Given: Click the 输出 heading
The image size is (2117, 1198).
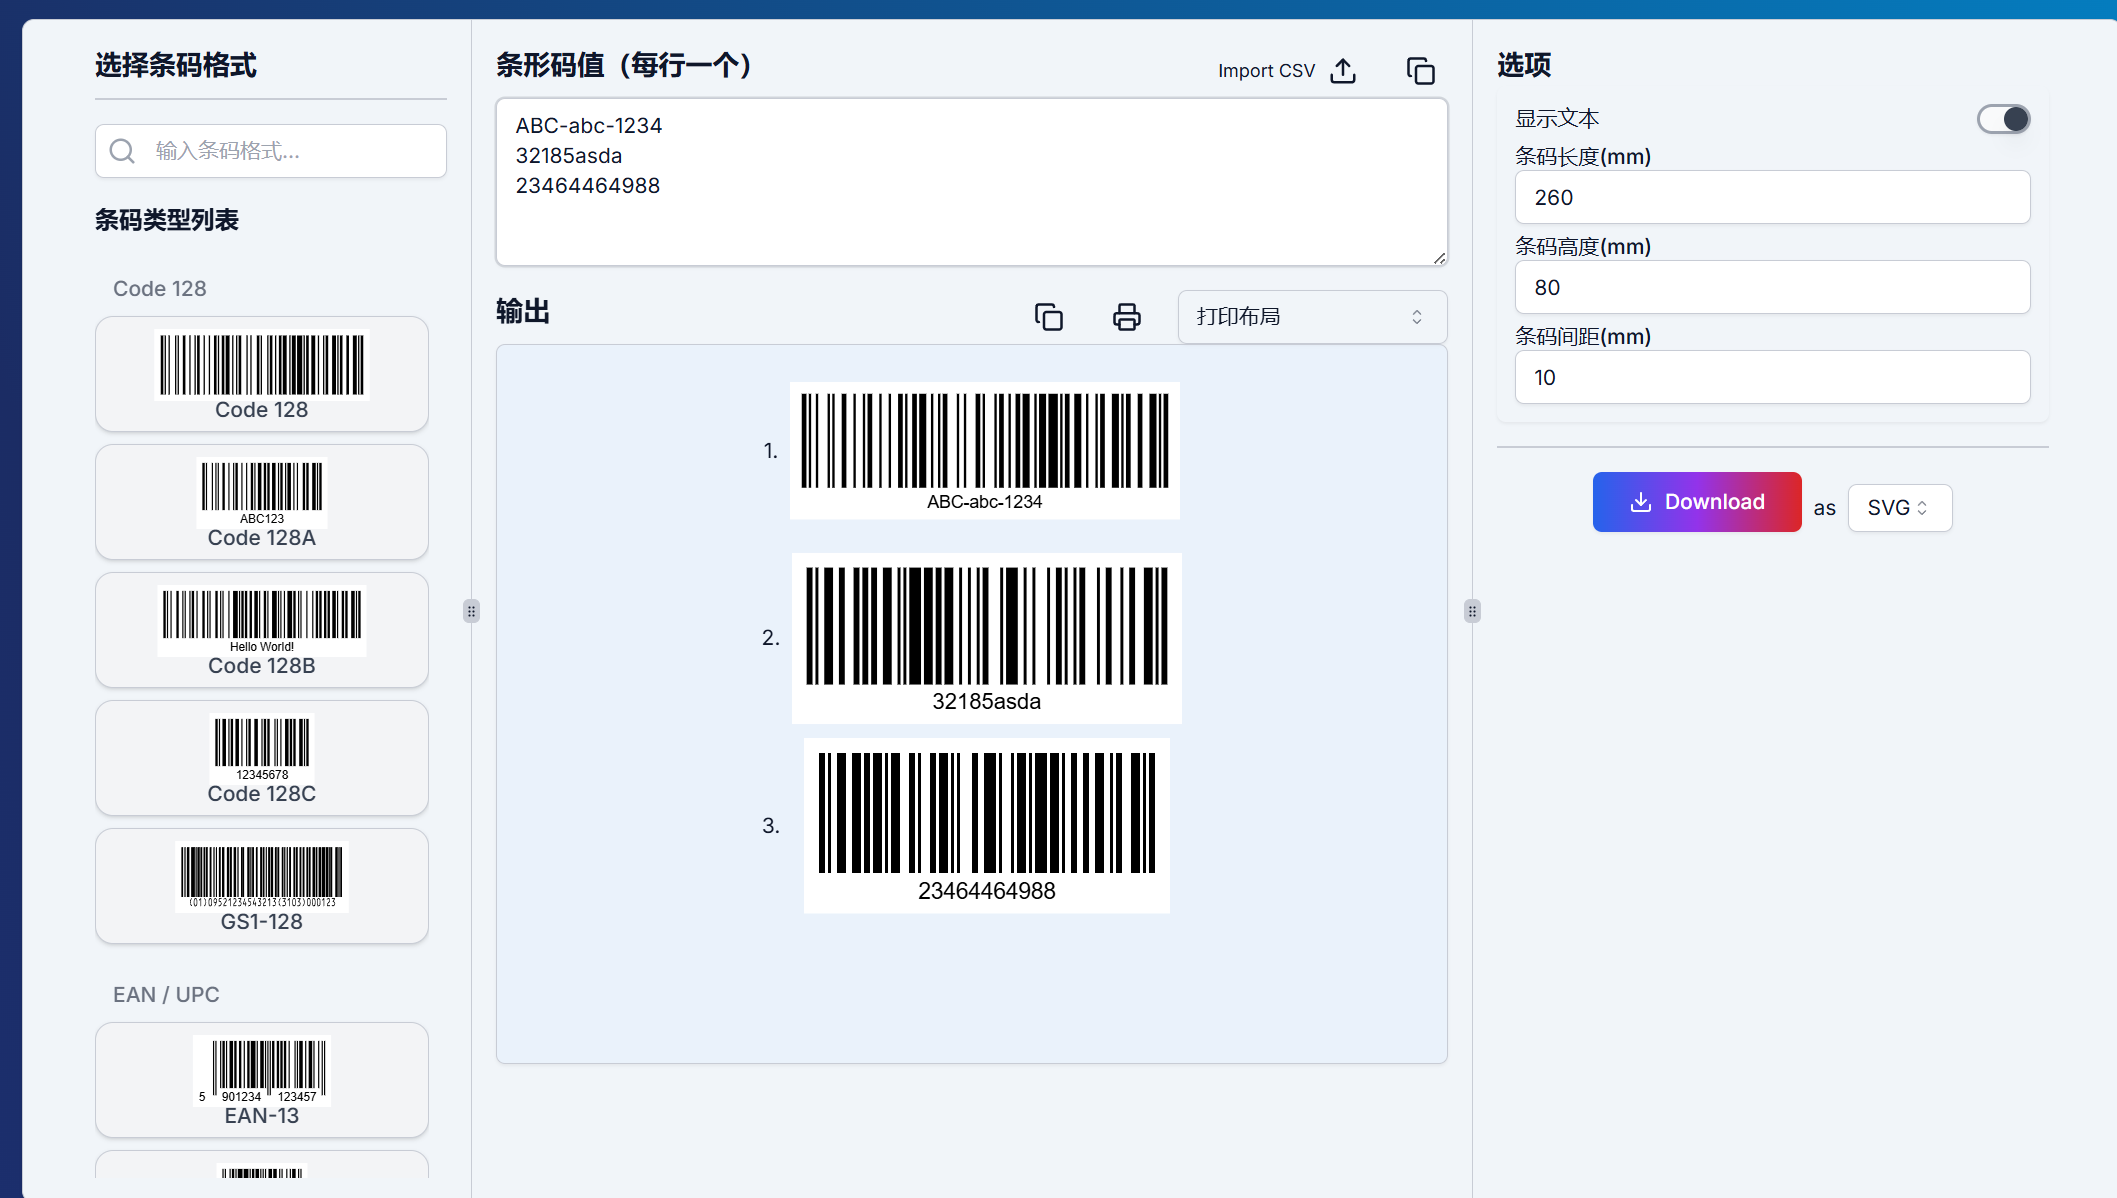Looking at the screenshot, I should (523, 312).
